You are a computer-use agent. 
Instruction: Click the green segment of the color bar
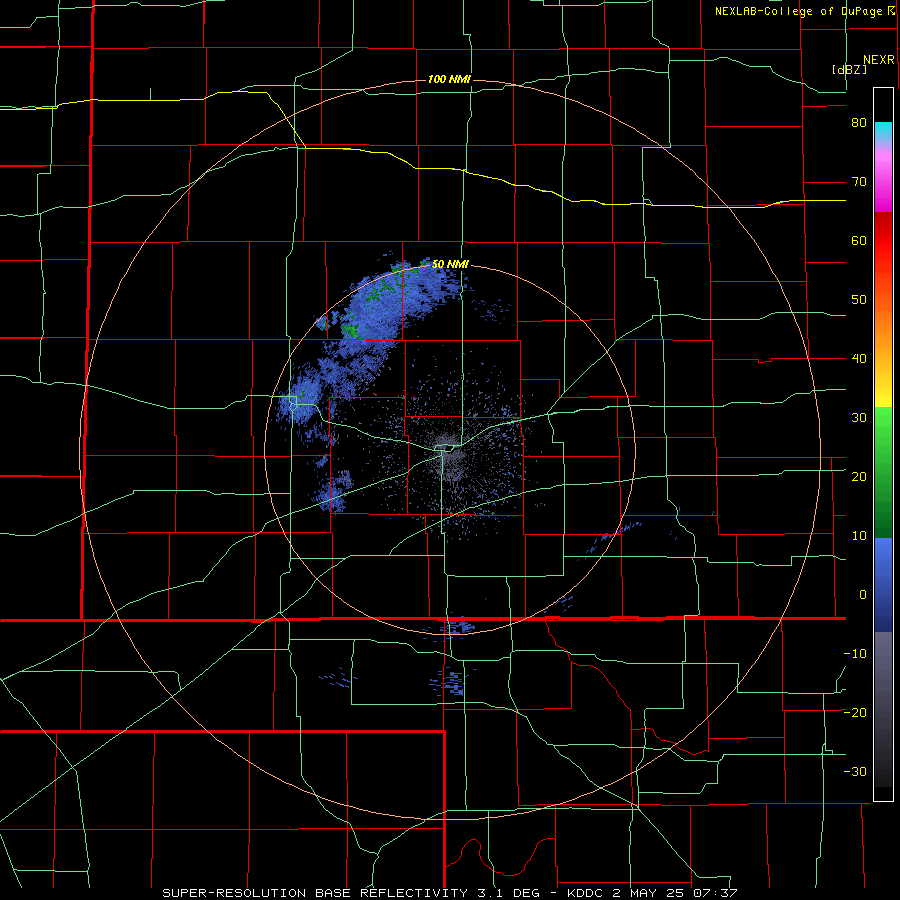(883, 472)
